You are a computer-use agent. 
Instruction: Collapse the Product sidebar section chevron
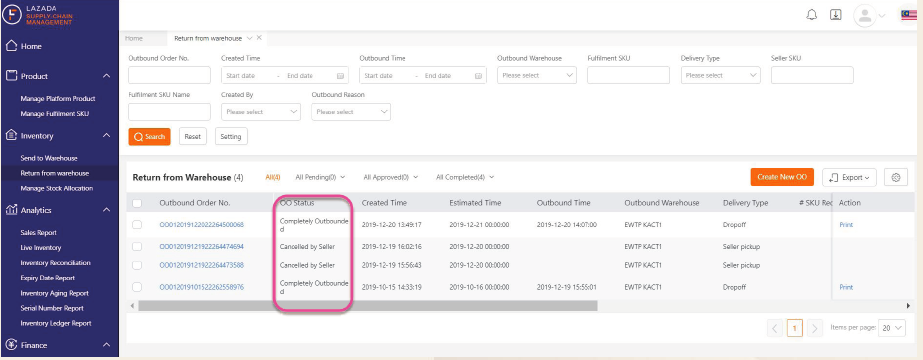pos(107,76)
